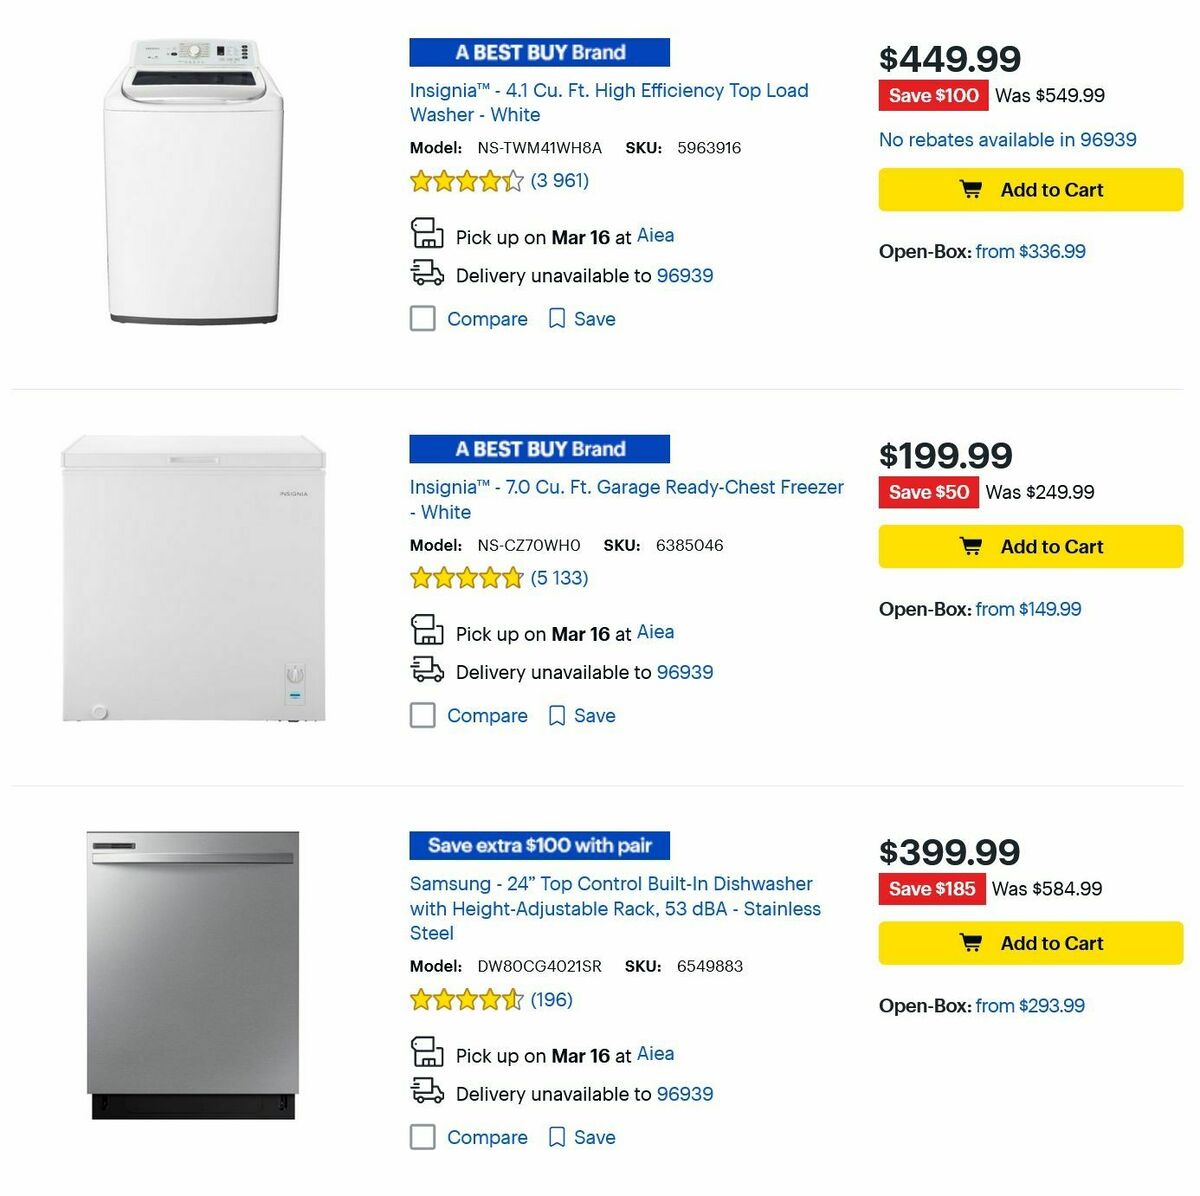Click the Save bookmark icon for the washer

tap(557, 318)
